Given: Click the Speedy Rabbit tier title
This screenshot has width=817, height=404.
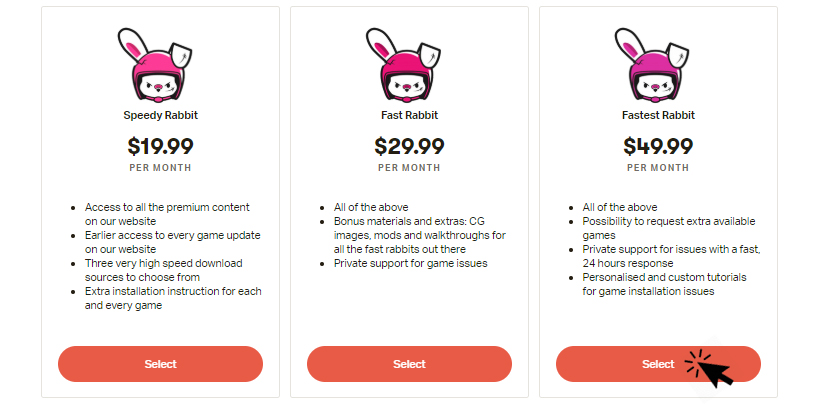Looking at the screenshot, I should click(160, 115).
